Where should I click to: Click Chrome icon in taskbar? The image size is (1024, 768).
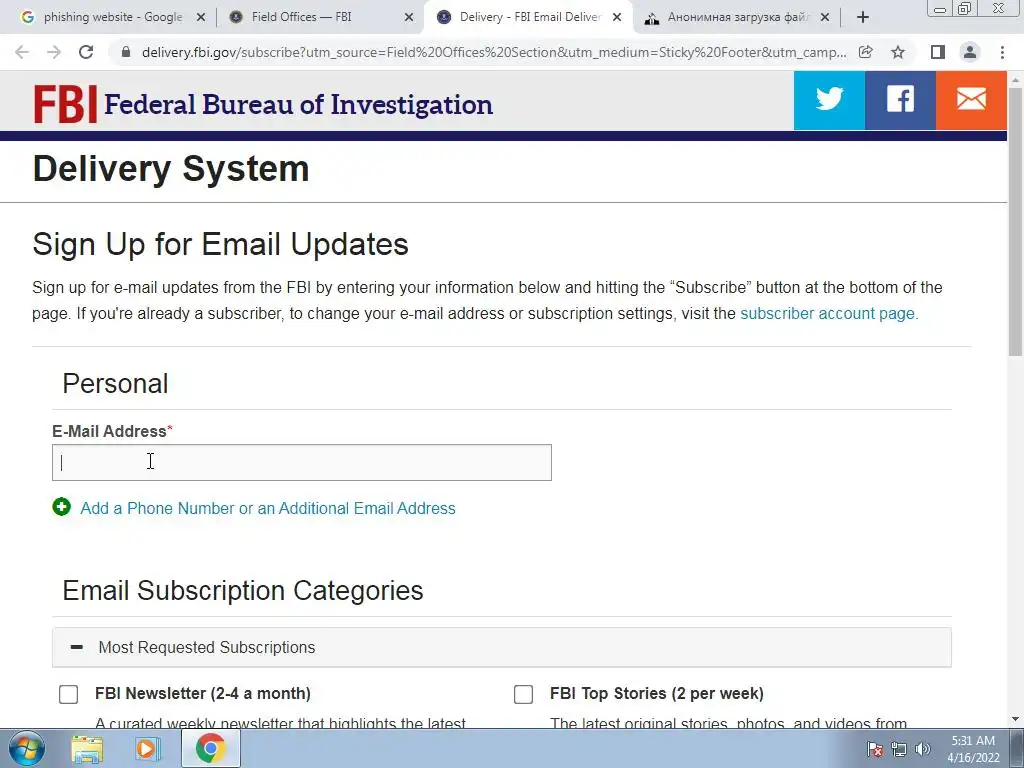(210, 748)
